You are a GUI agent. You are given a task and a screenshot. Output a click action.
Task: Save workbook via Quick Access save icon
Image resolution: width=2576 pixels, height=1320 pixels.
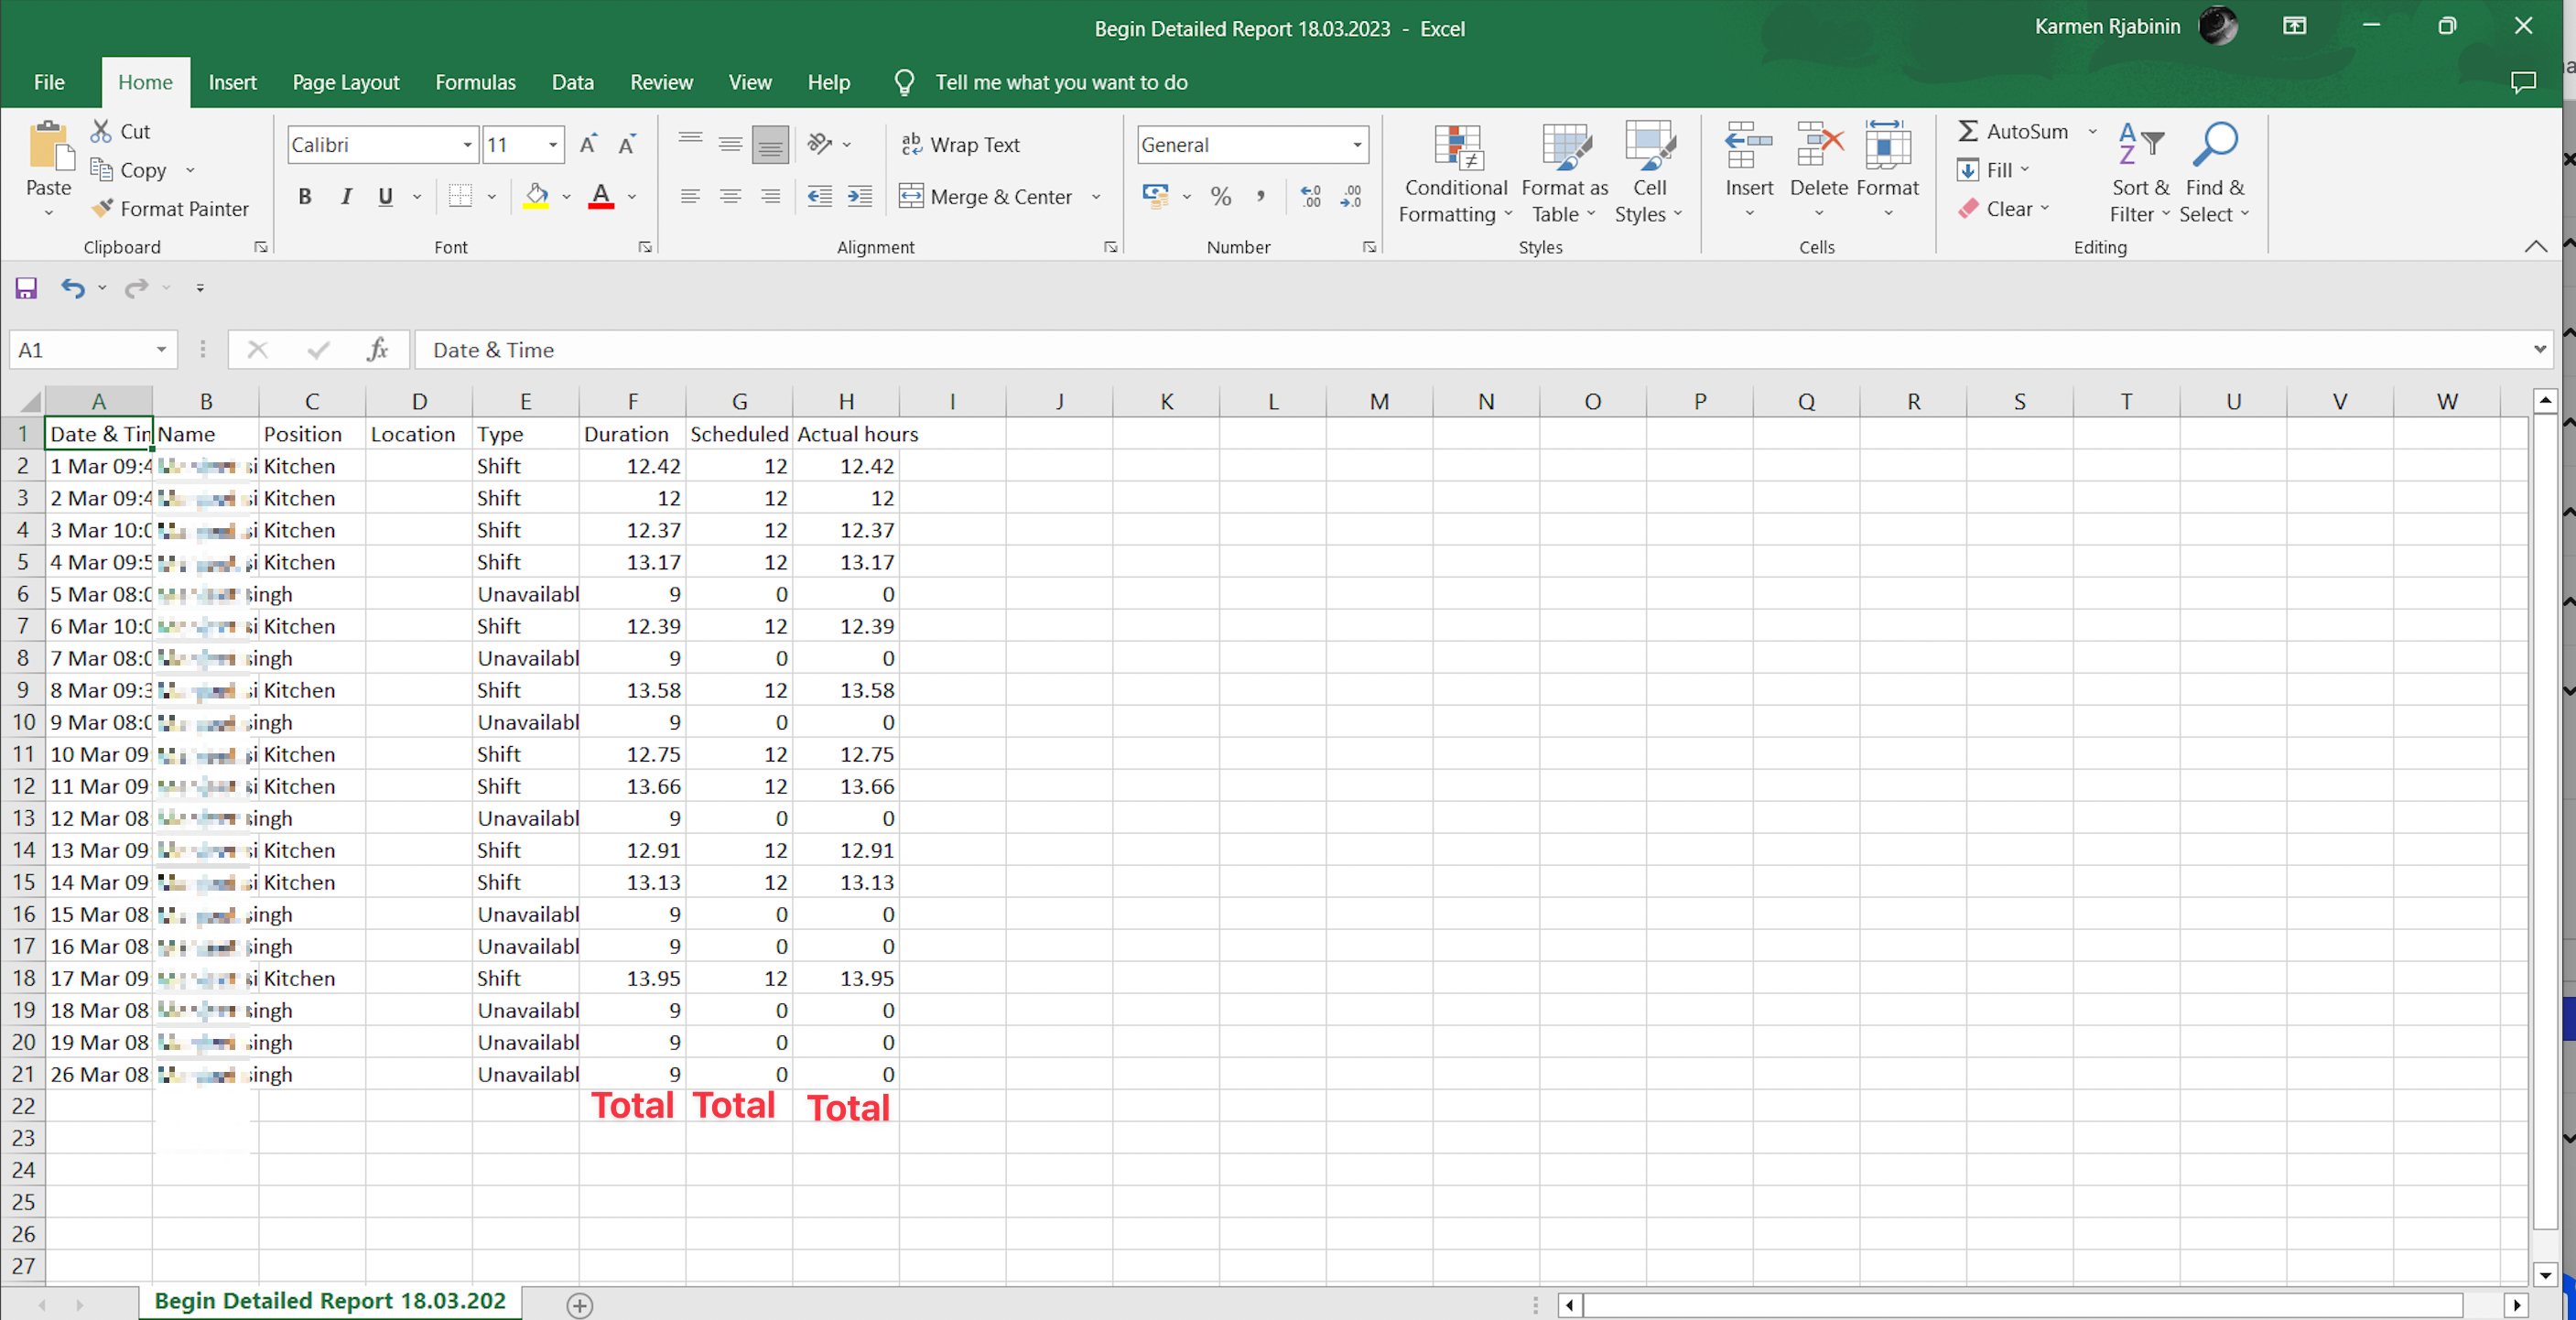[x=26, y=289]
